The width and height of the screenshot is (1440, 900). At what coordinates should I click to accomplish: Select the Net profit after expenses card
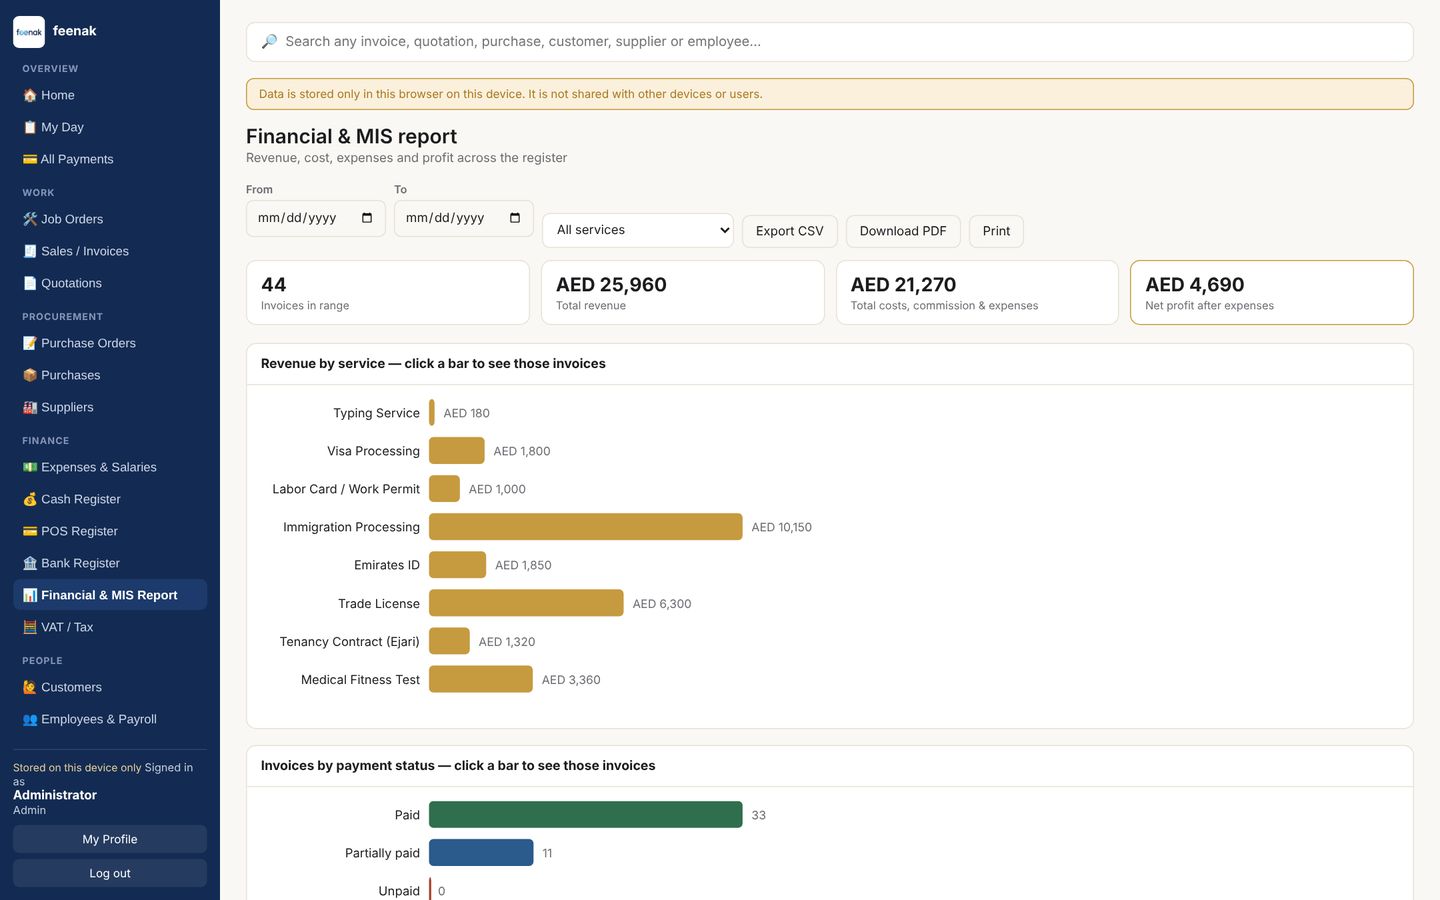pos(1272,293)
